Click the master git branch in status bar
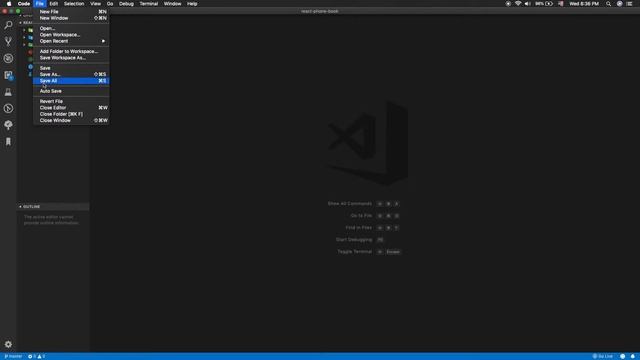The height and width of the screenshot is (360, 640). click(x=13, y=356)
